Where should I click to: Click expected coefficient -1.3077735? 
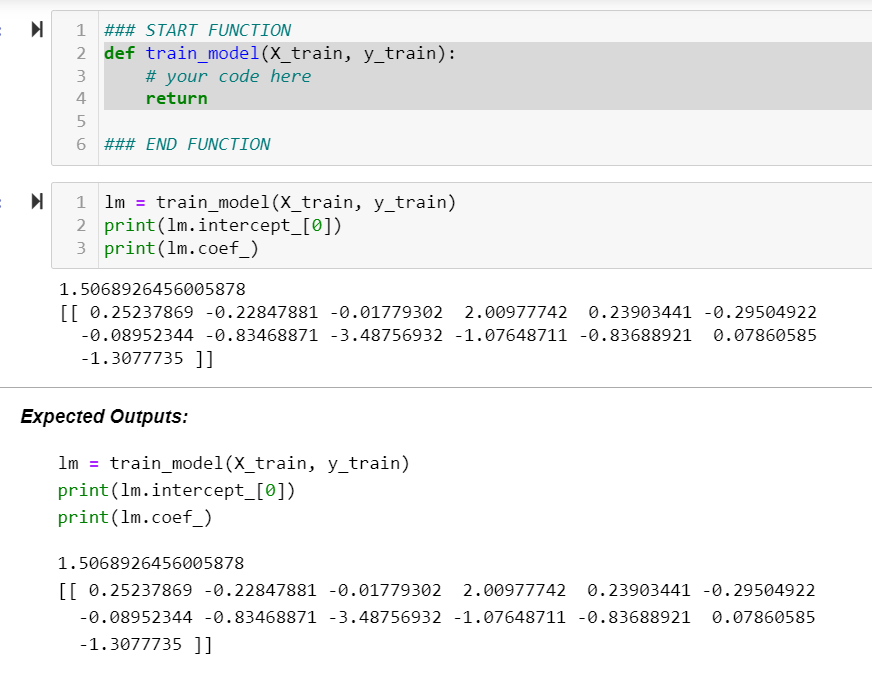click(x=130, y=645)
